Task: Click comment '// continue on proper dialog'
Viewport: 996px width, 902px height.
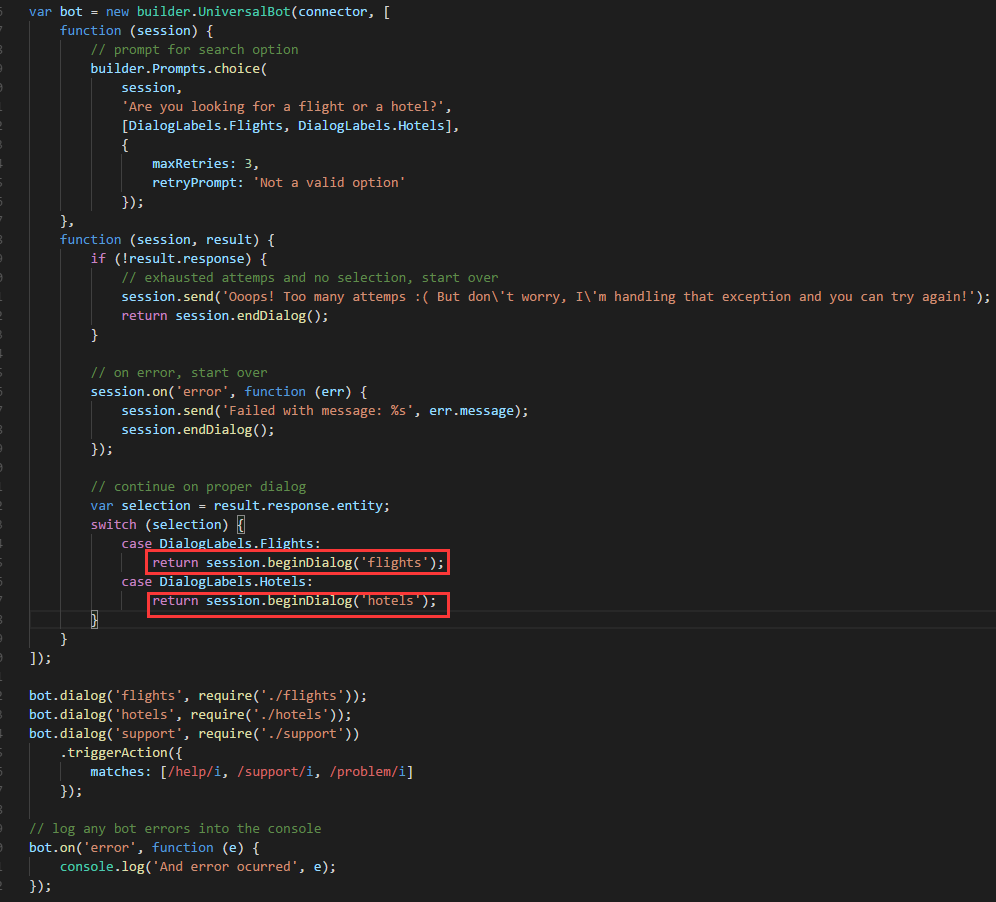Action: tap(198, 487)
